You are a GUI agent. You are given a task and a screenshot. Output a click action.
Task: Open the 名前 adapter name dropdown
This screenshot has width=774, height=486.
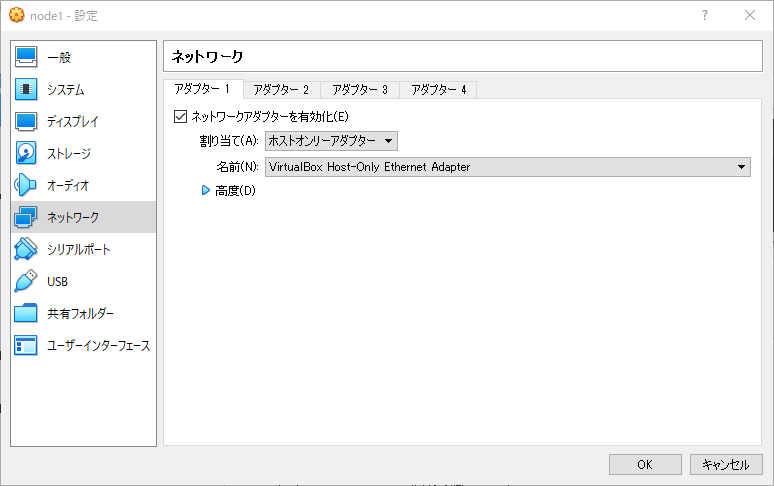508,167
